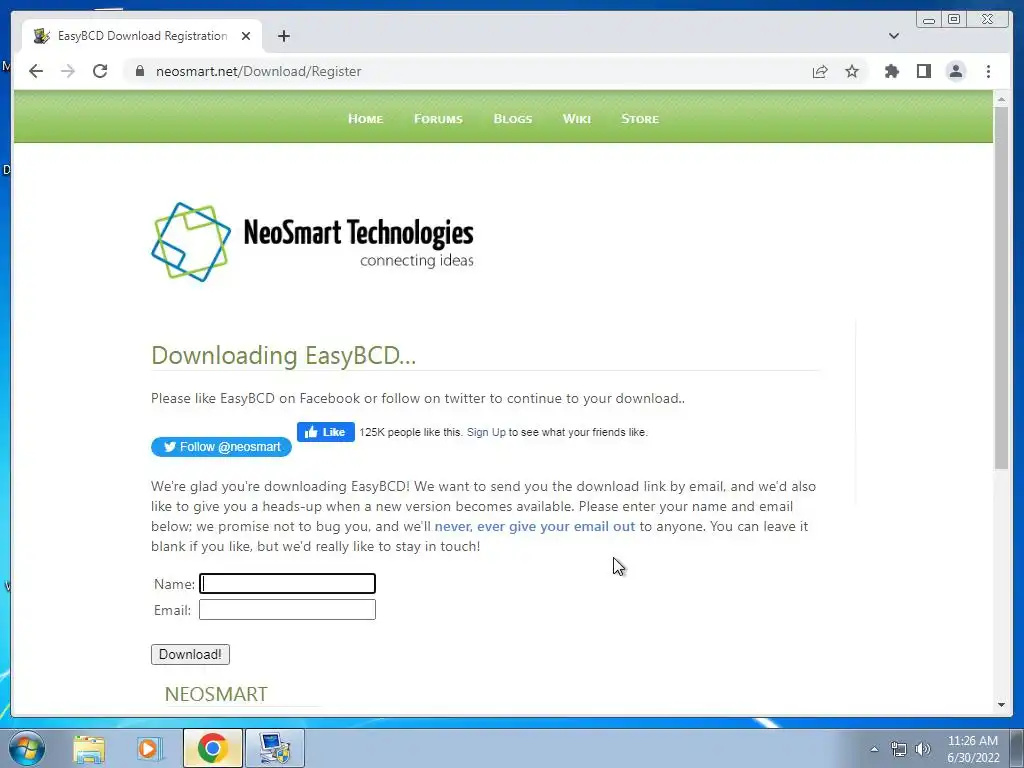Open the Windows Start menu
Screen dimensions: 1024x768
pos(27,748)
